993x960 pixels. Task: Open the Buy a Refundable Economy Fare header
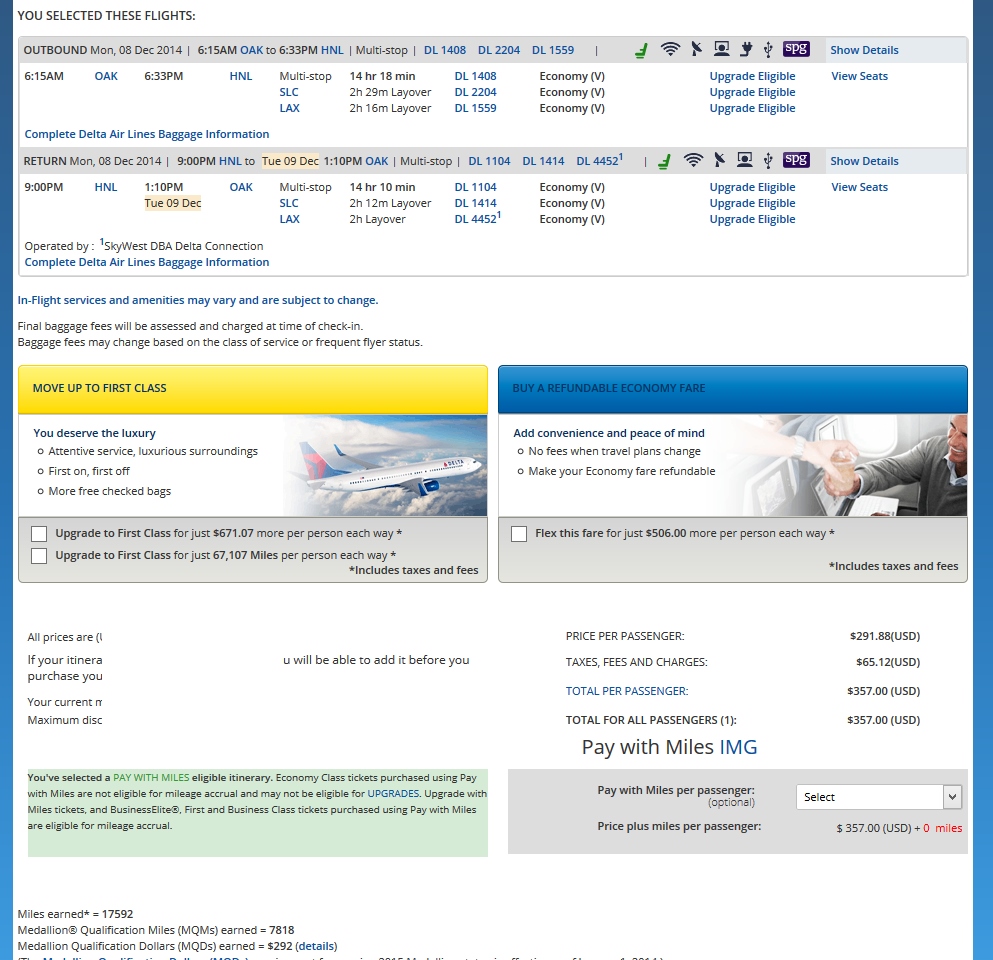(732, 389)
